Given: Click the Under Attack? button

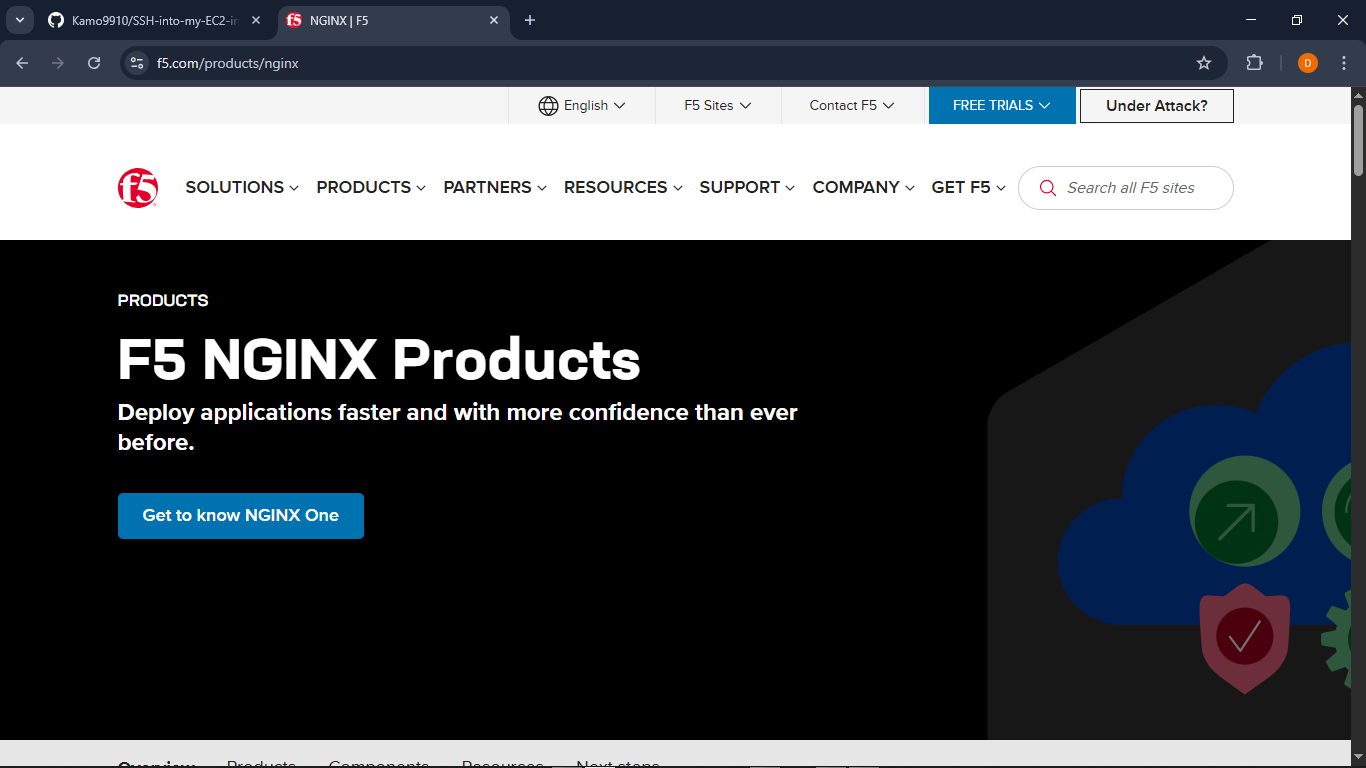Looking at the screenshot, I should (x=1156, y=105).
